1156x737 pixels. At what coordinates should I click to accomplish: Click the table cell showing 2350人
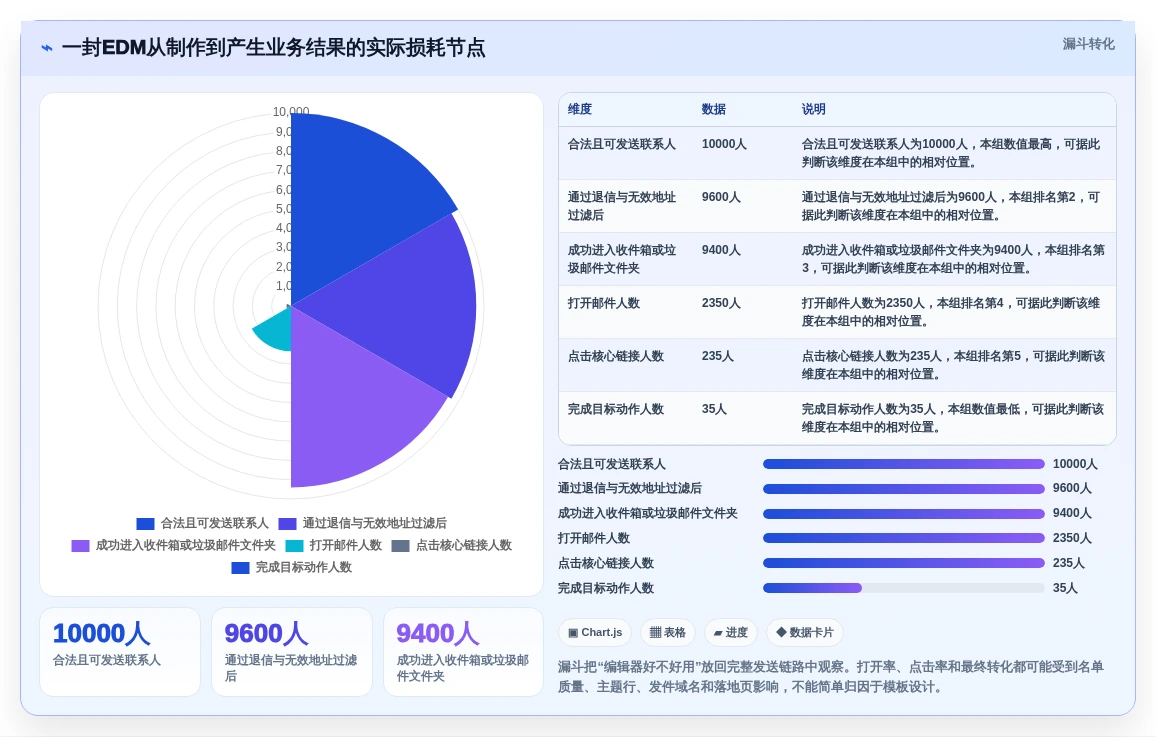coord(721,304)
